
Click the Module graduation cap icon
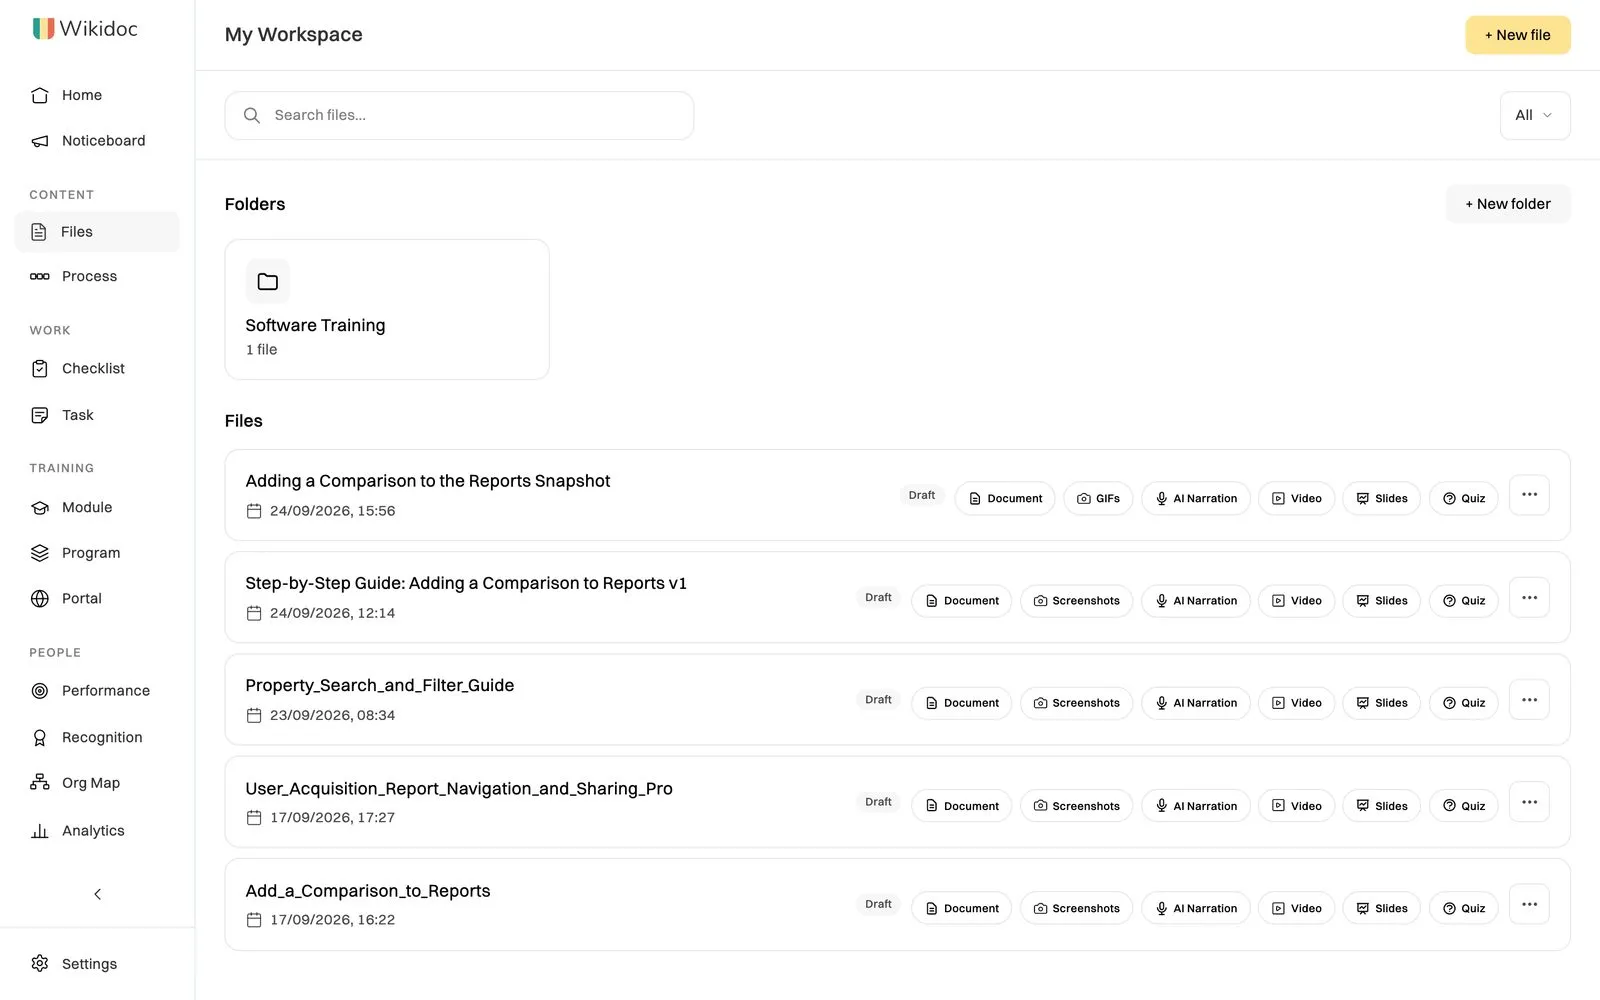click(x=40, y=508)
